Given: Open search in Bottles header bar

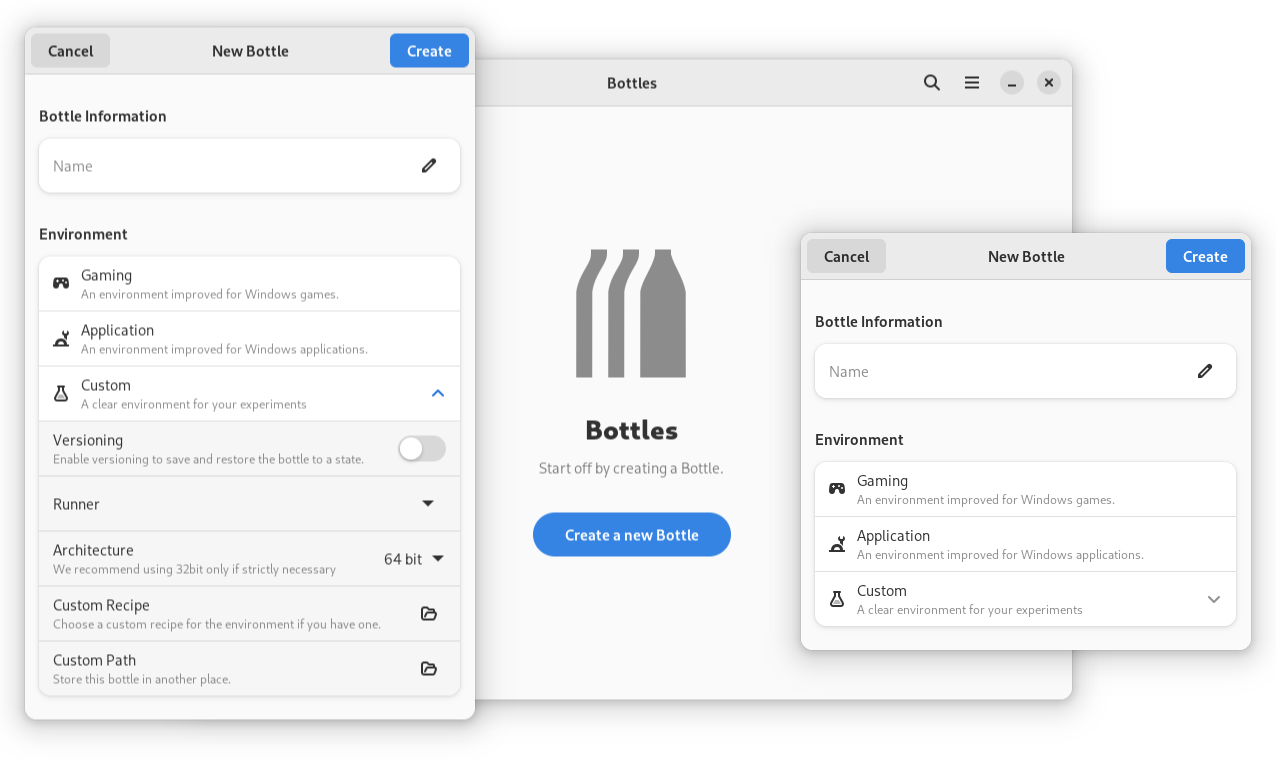Looking at the screenshot, I should point(931,83).
